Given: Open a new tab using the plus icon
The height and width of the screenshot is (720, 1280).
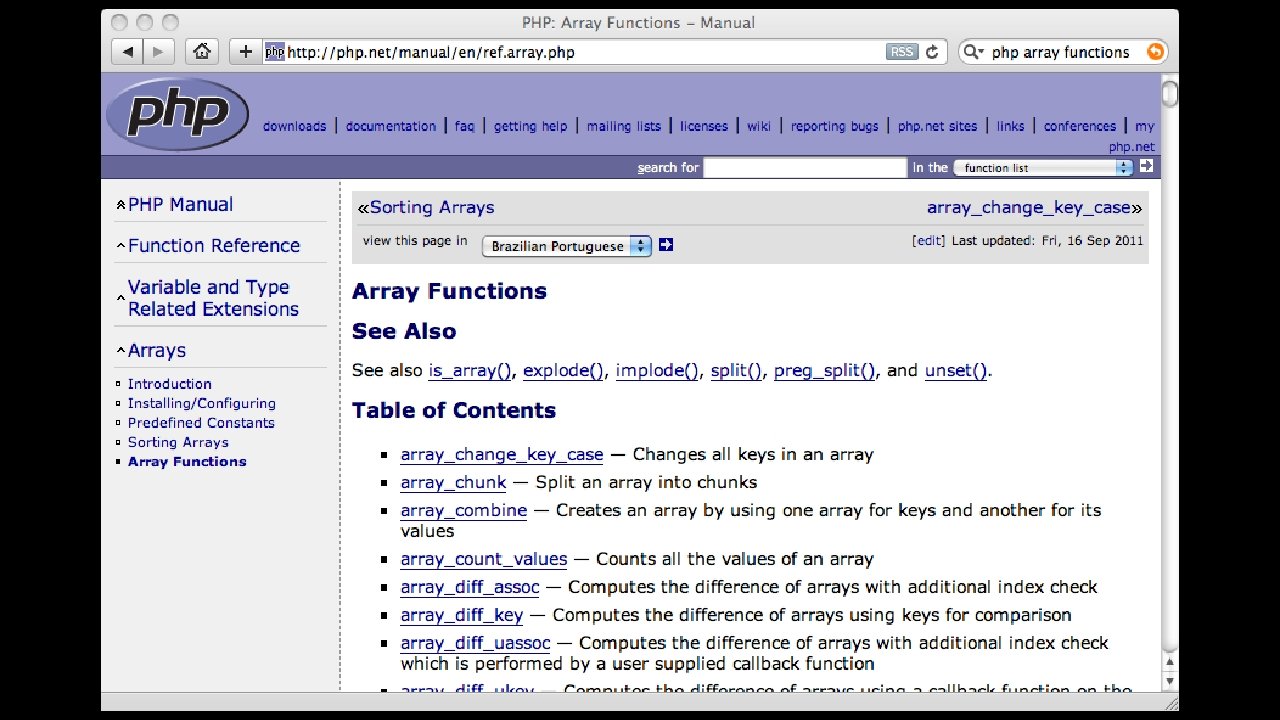Looking at the screenshot, I should pos(244,51).
